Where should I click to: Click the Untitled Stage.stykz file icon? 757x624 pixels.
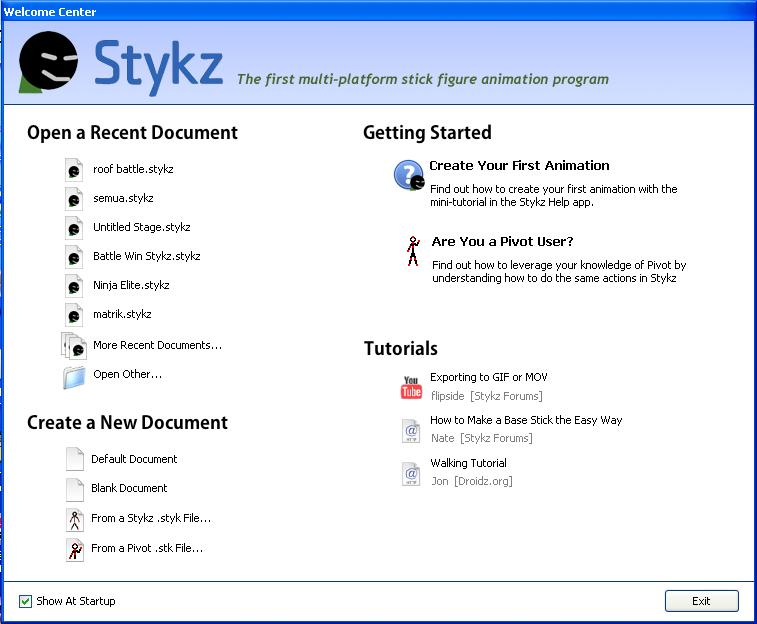tap(74, 228)
